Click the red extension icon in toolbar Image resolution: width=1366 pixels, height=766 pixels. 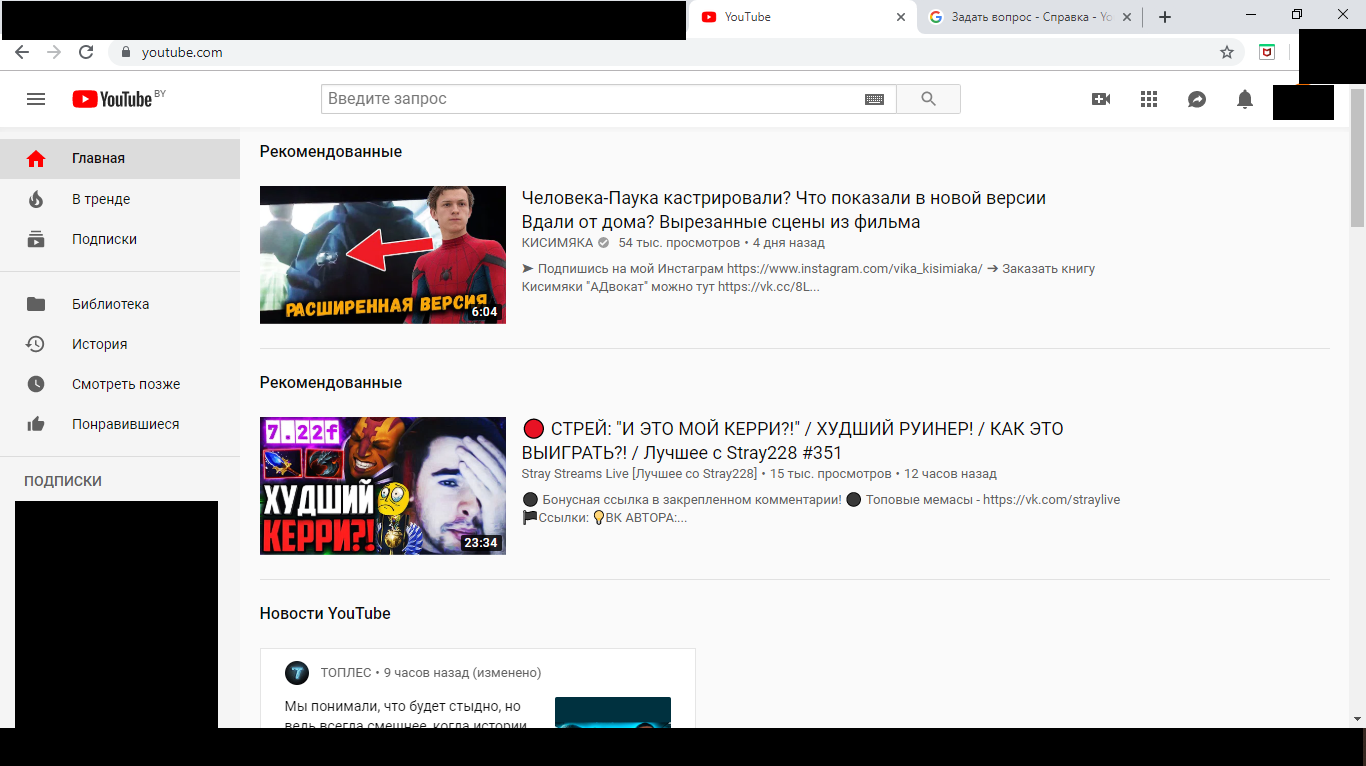pyautogui.click(x=1267, y=52)
